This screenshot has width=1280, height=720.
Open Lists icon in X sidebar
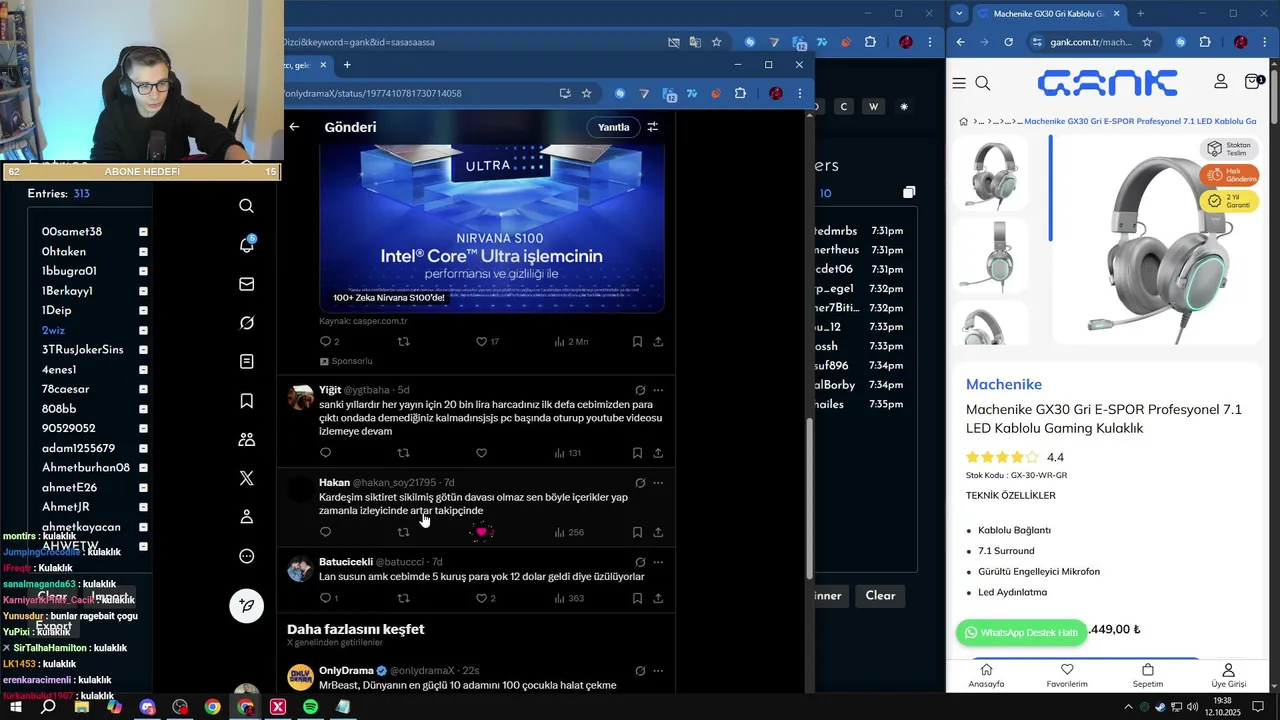(246, 361)
